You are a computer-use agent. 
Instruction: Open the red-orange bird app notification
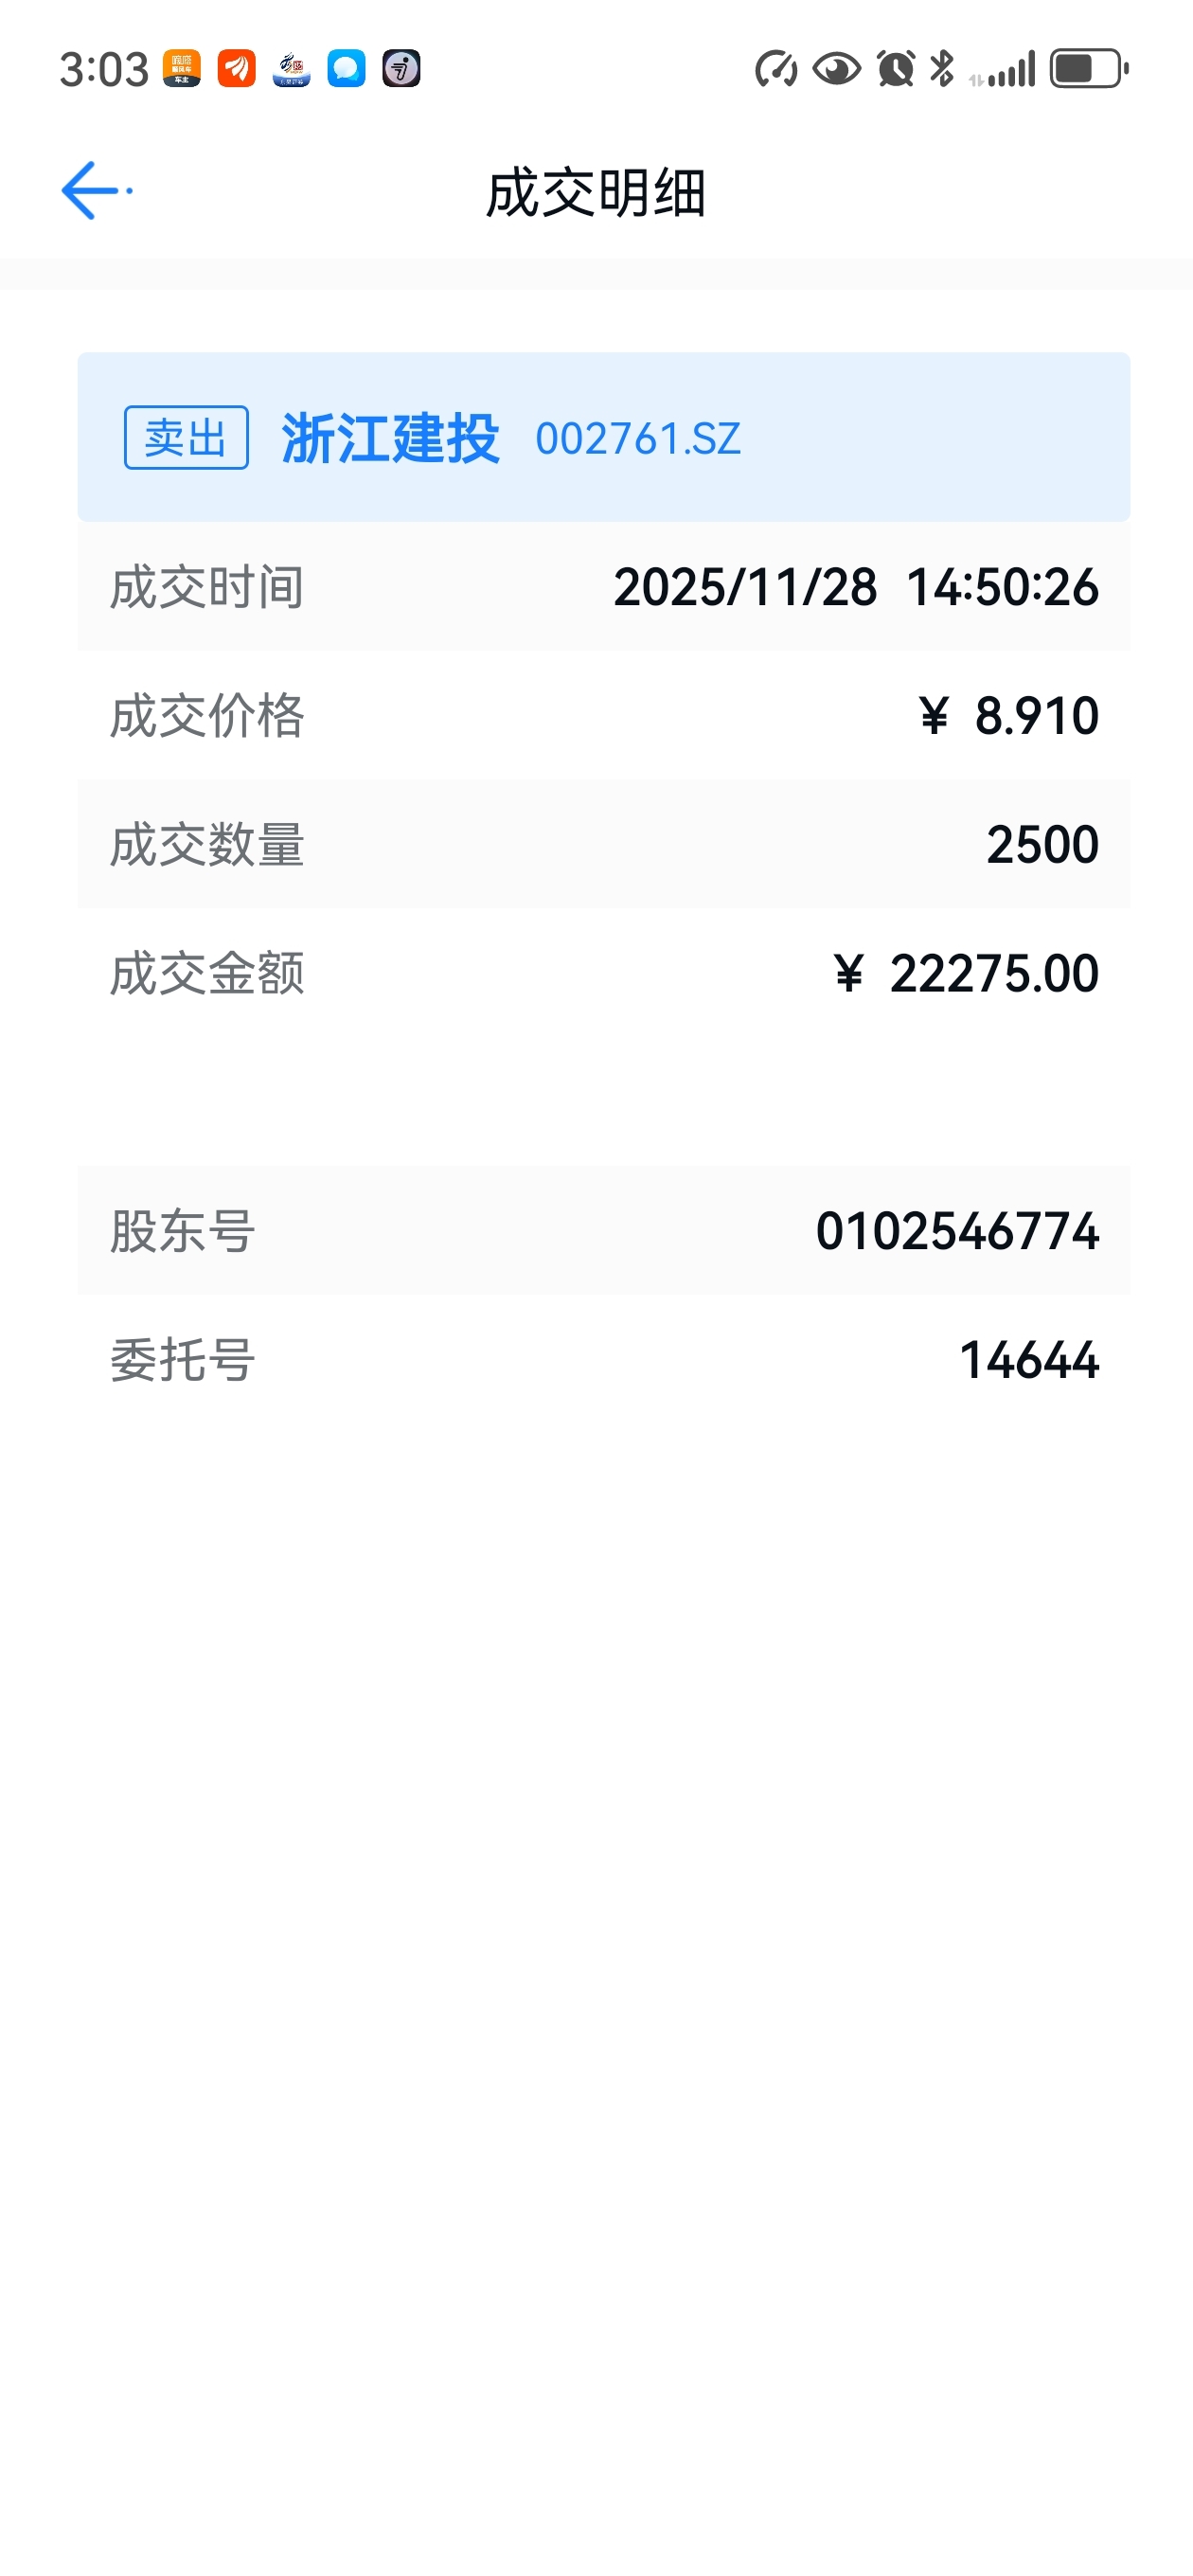237,69
